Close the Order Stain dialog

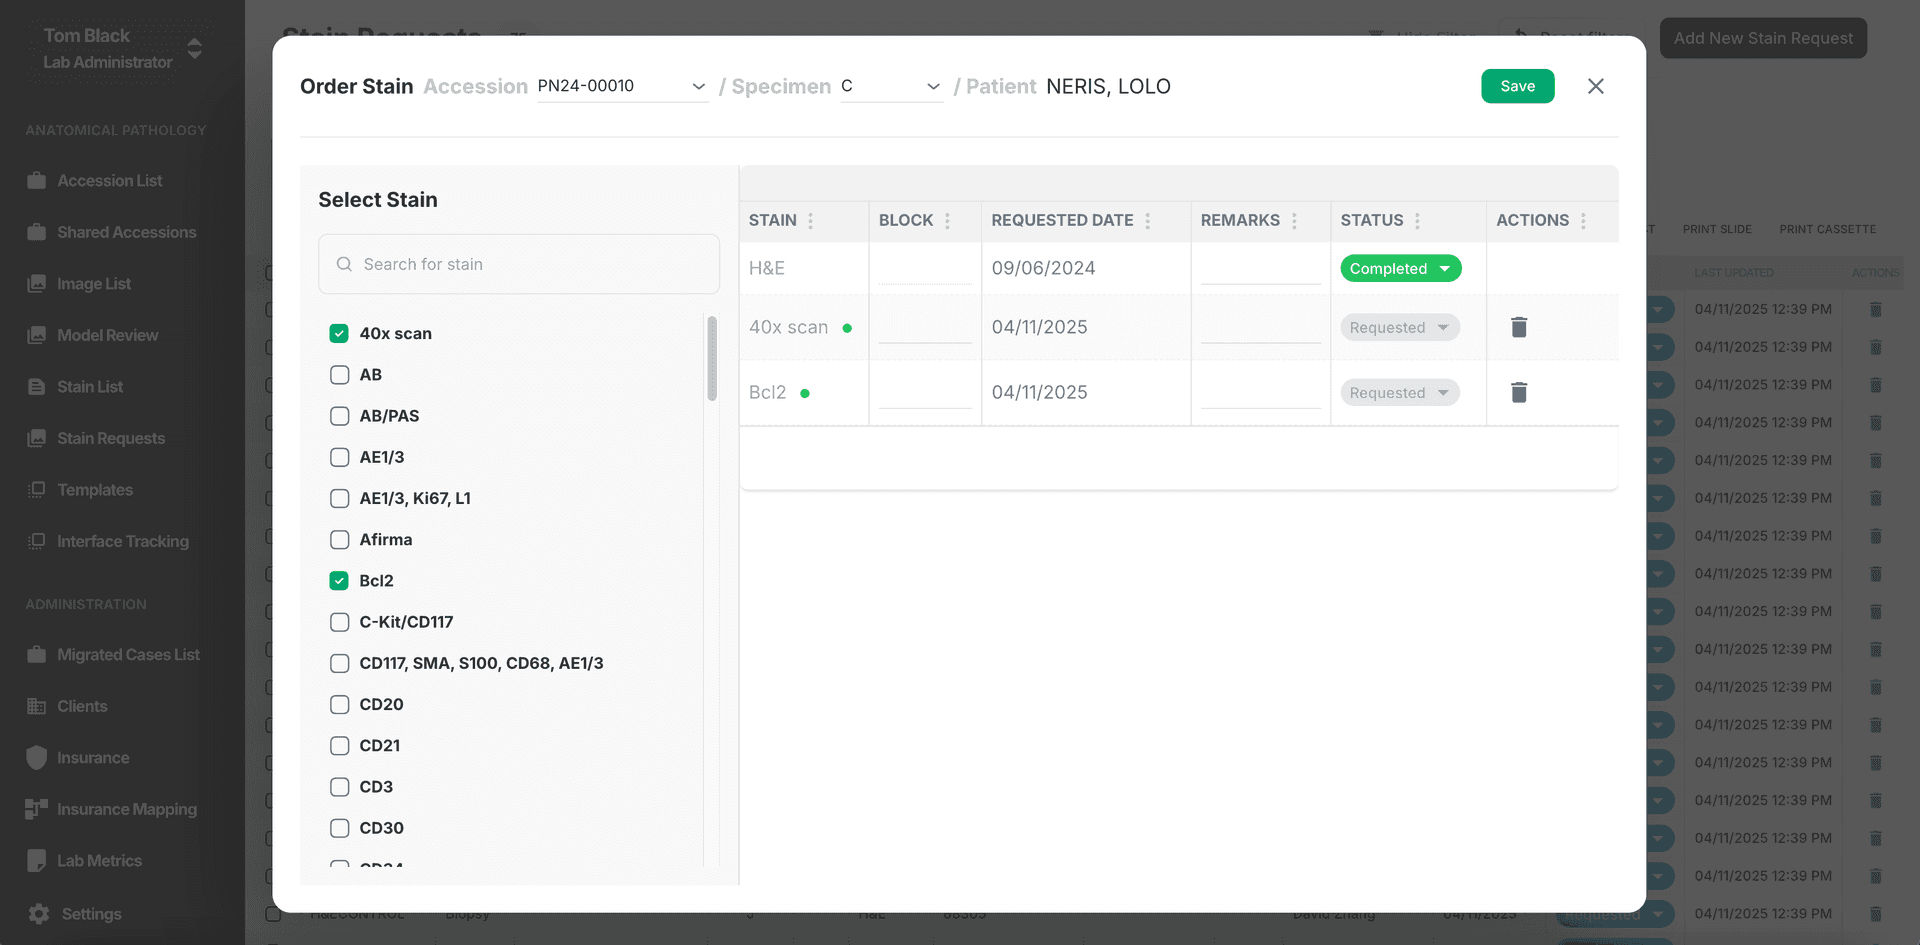(x=1595, y=86)
